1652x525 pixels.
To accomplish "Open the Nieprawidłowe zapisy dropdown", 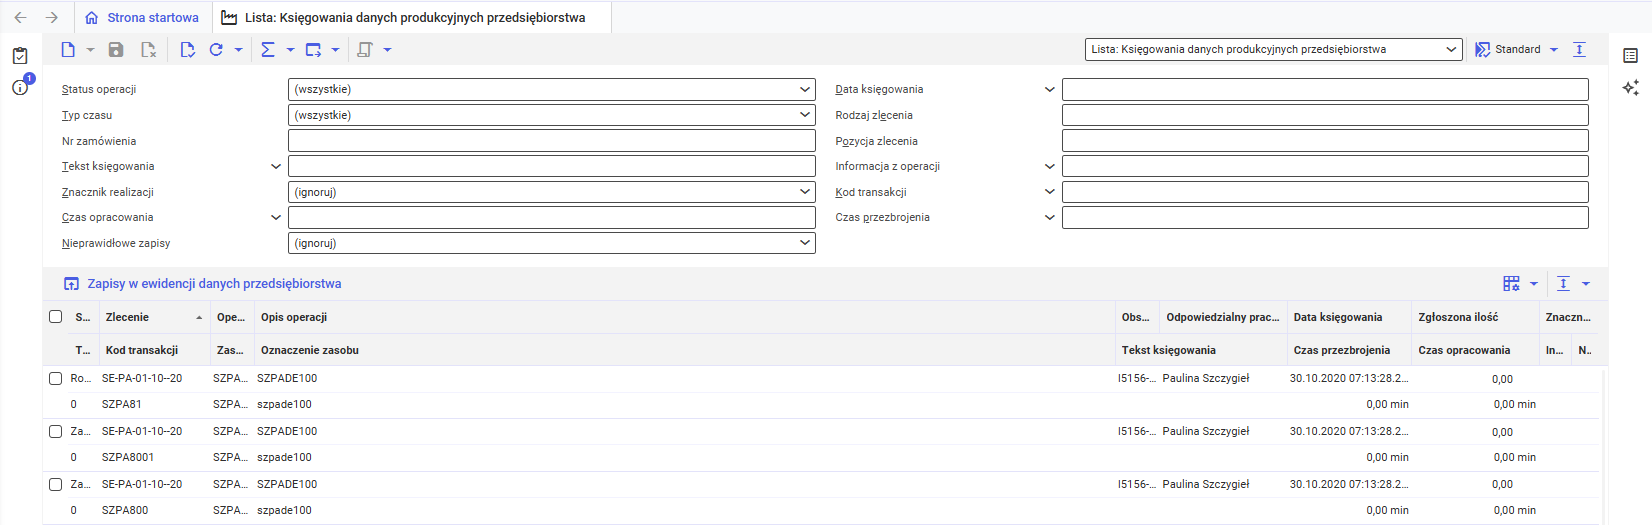I will [x=551, y=243].
